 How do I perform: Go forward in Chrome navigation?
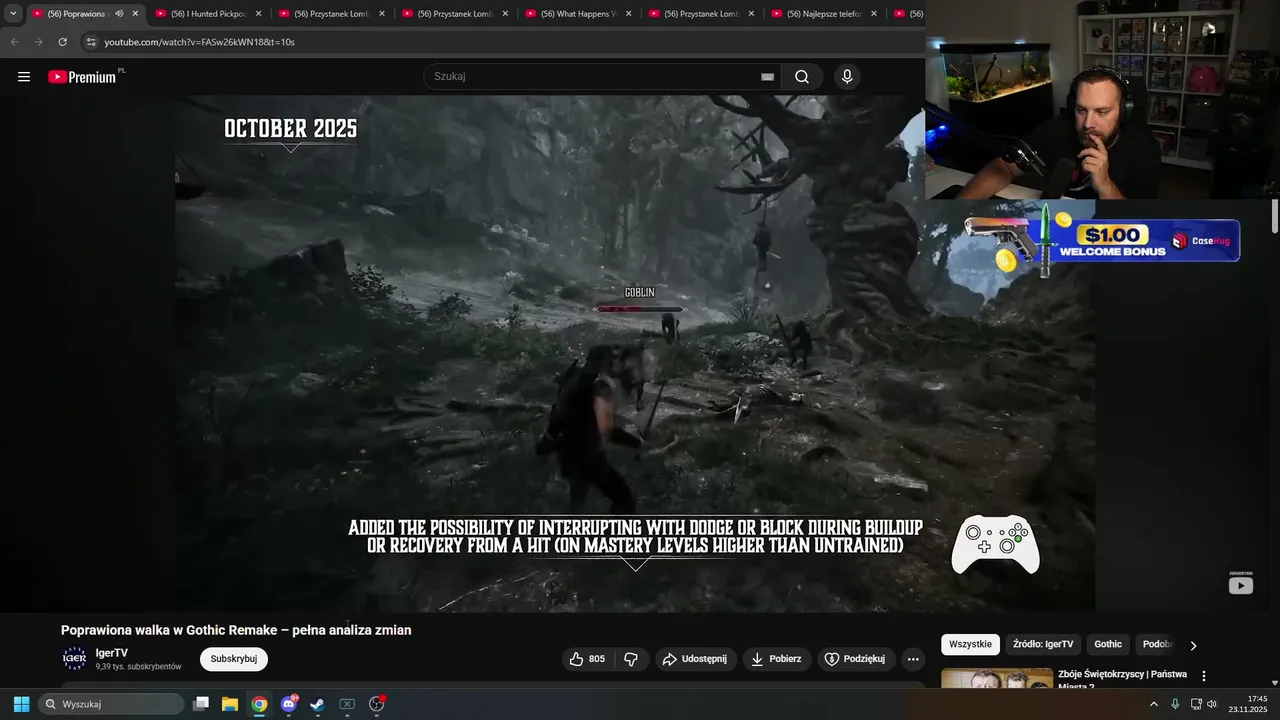click(x=38, y=42)
